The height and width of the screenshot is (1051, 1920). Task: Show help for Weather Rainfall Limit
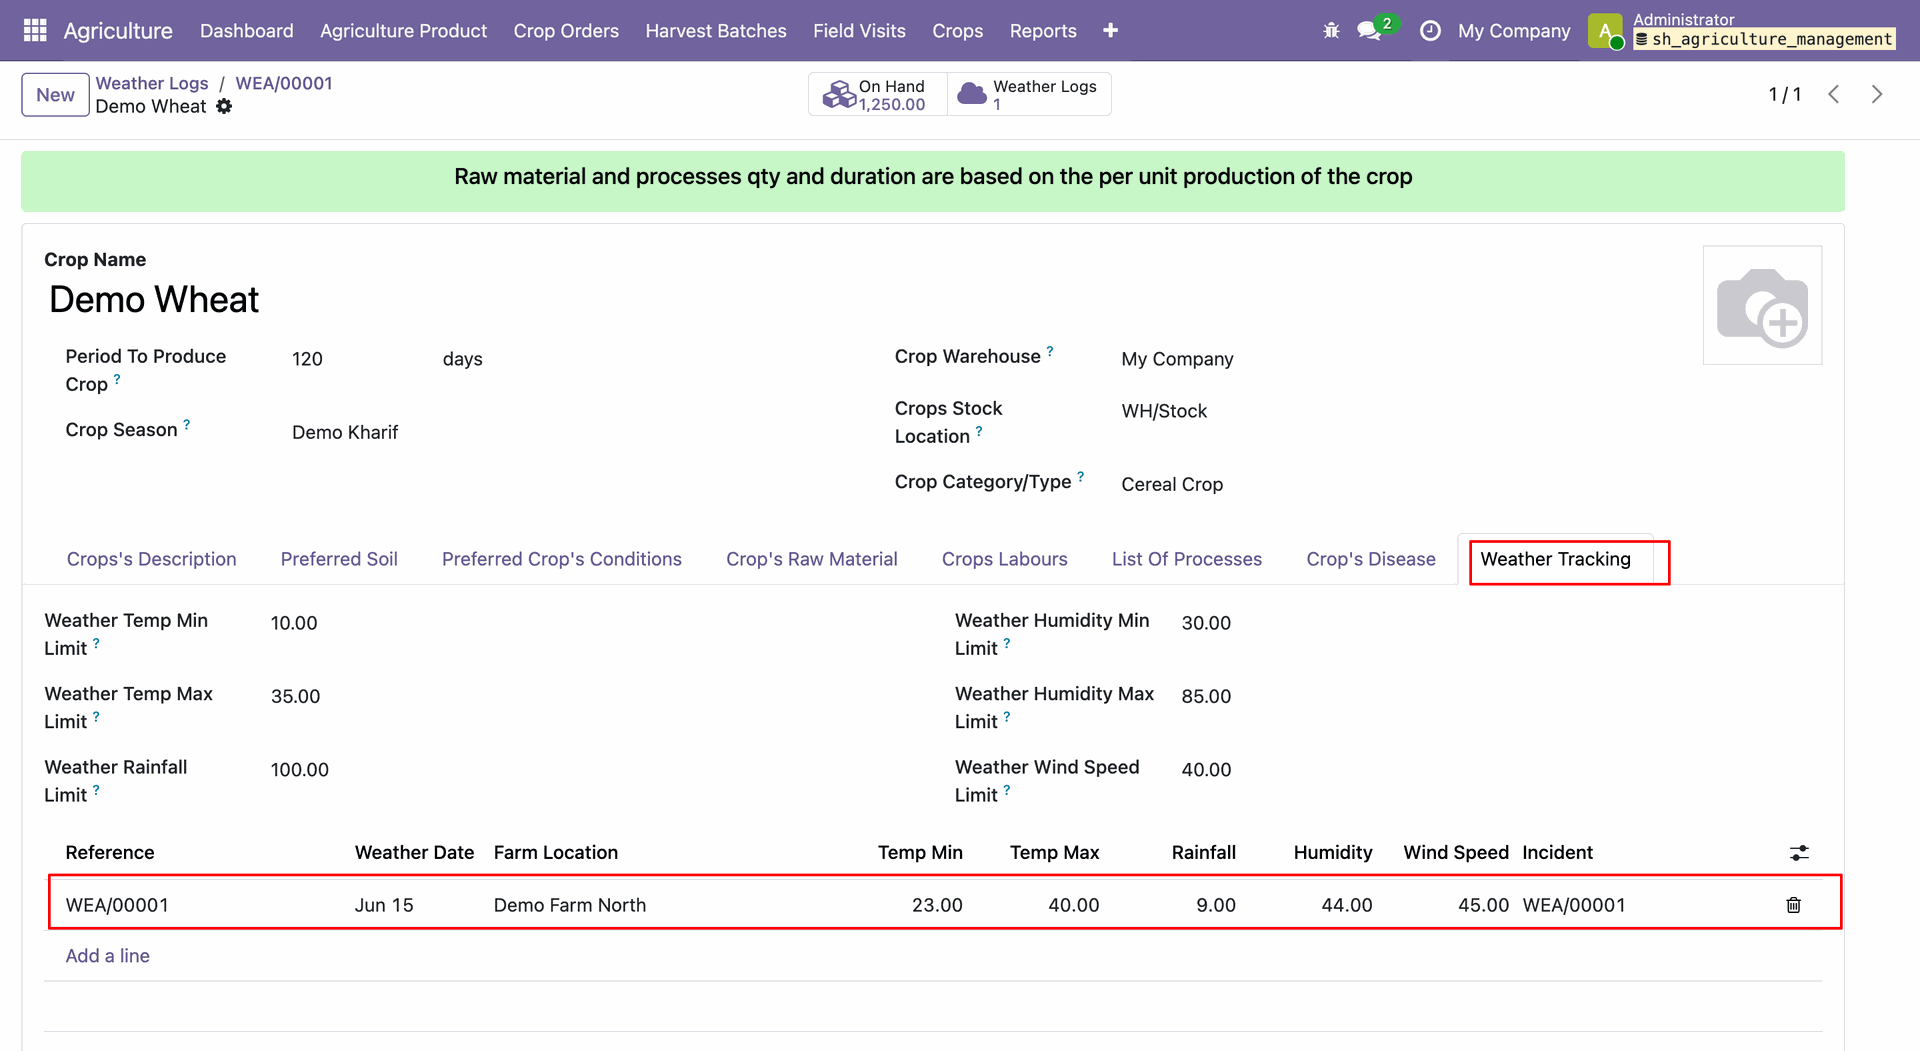pyautogui.click(x=96, y=789)
